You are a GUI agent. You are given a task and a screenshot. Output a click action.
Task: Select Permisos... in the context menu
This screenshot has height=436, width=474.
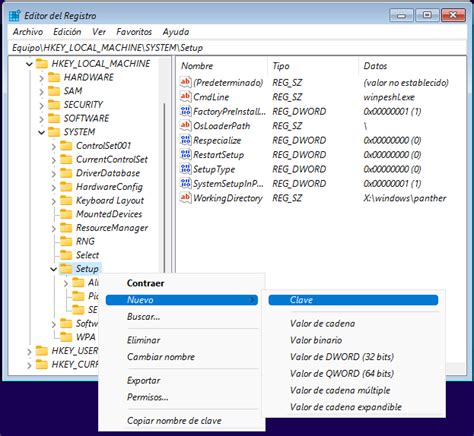coord(182,397)
